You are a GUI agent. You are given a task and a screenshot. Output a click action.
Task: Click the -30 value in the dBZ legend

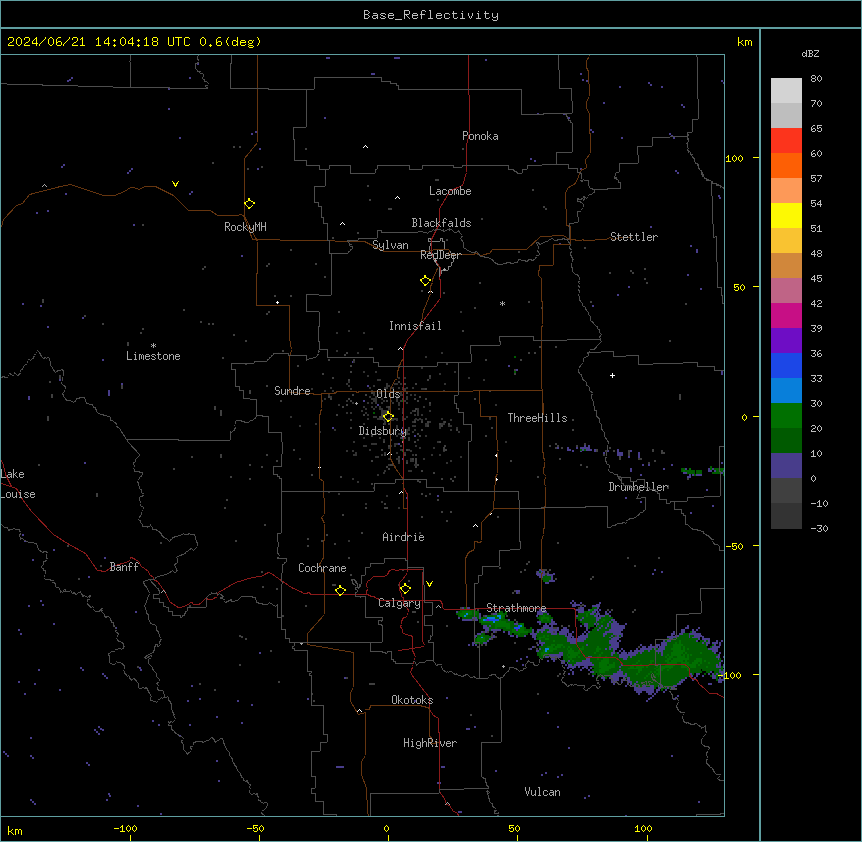[x=819, y=529]
